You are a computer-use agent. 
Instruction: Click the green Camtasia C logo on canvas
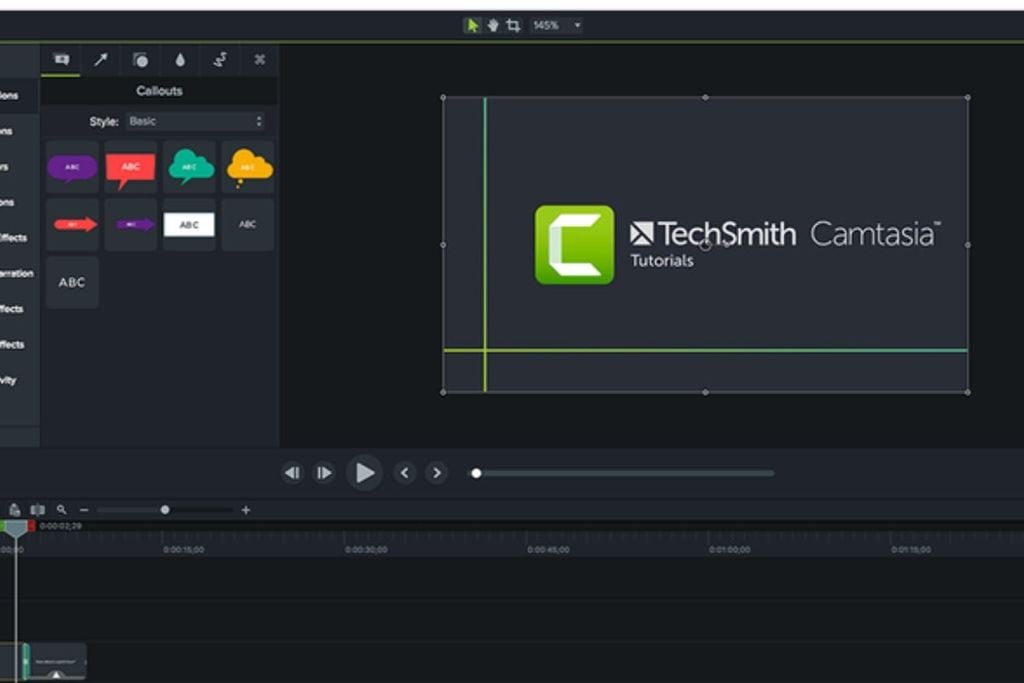574,245
